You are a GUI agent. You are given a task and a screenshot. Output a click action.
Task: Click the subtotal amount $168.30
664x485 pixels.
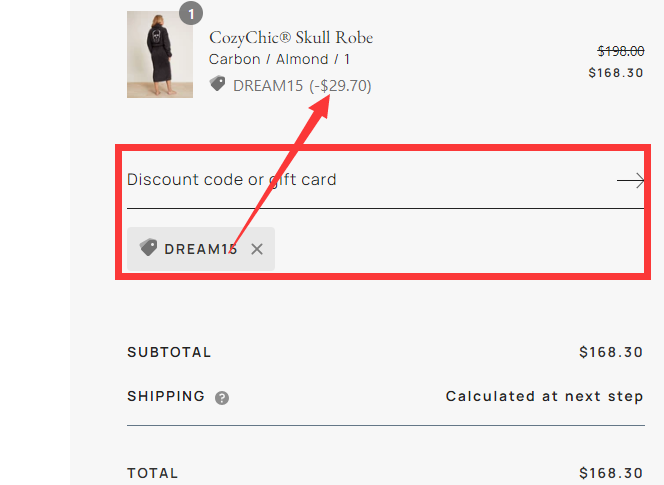pyautogui.click(x=611, y=352)
